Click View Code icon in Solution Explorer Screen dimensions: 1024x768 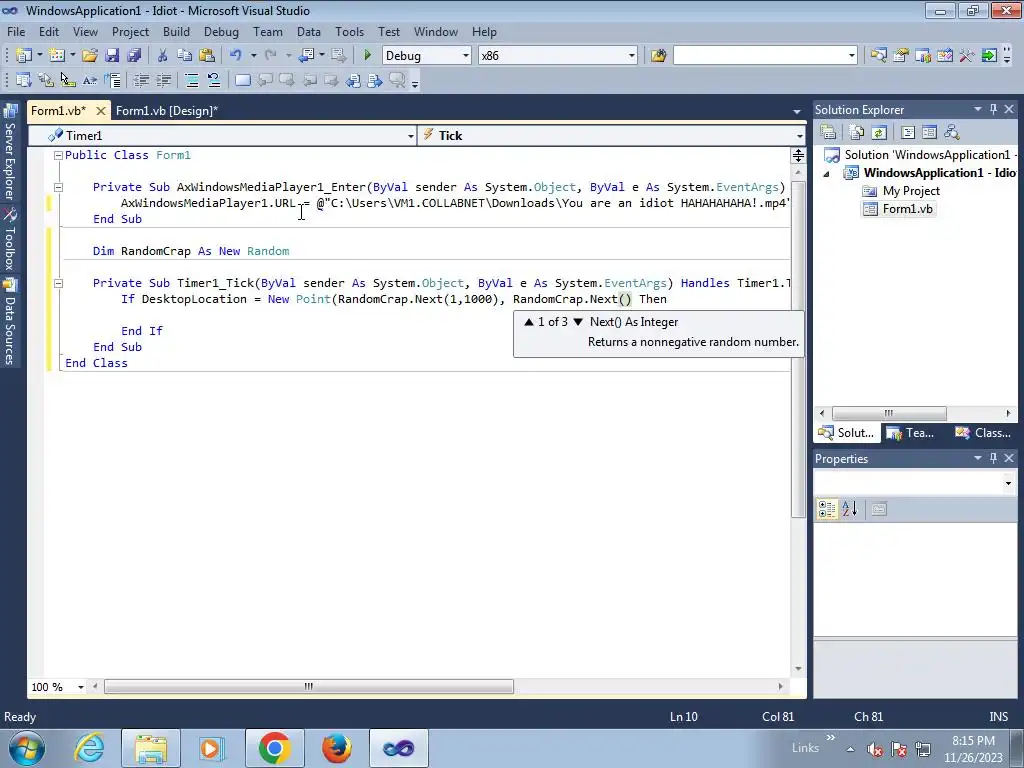908,133
